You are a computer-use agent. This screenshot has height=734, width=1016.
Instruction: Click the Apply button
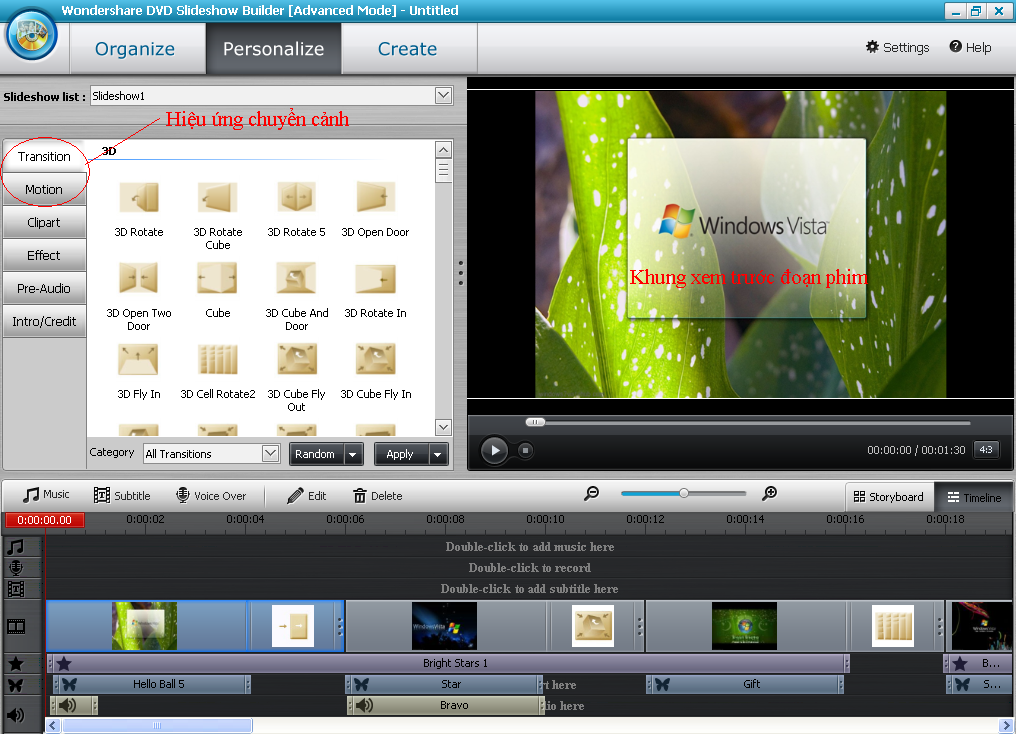pyautogui.click(x=401, y=454)
